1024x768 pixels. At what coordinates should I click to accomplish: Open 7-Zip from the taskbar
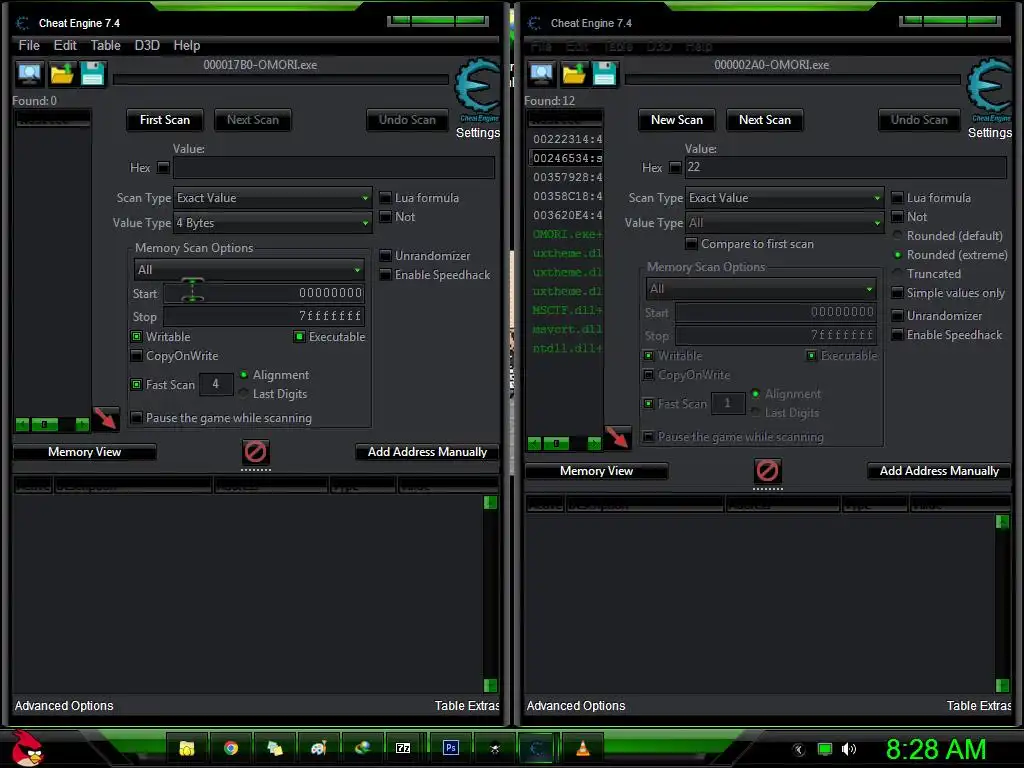[403, 748]
